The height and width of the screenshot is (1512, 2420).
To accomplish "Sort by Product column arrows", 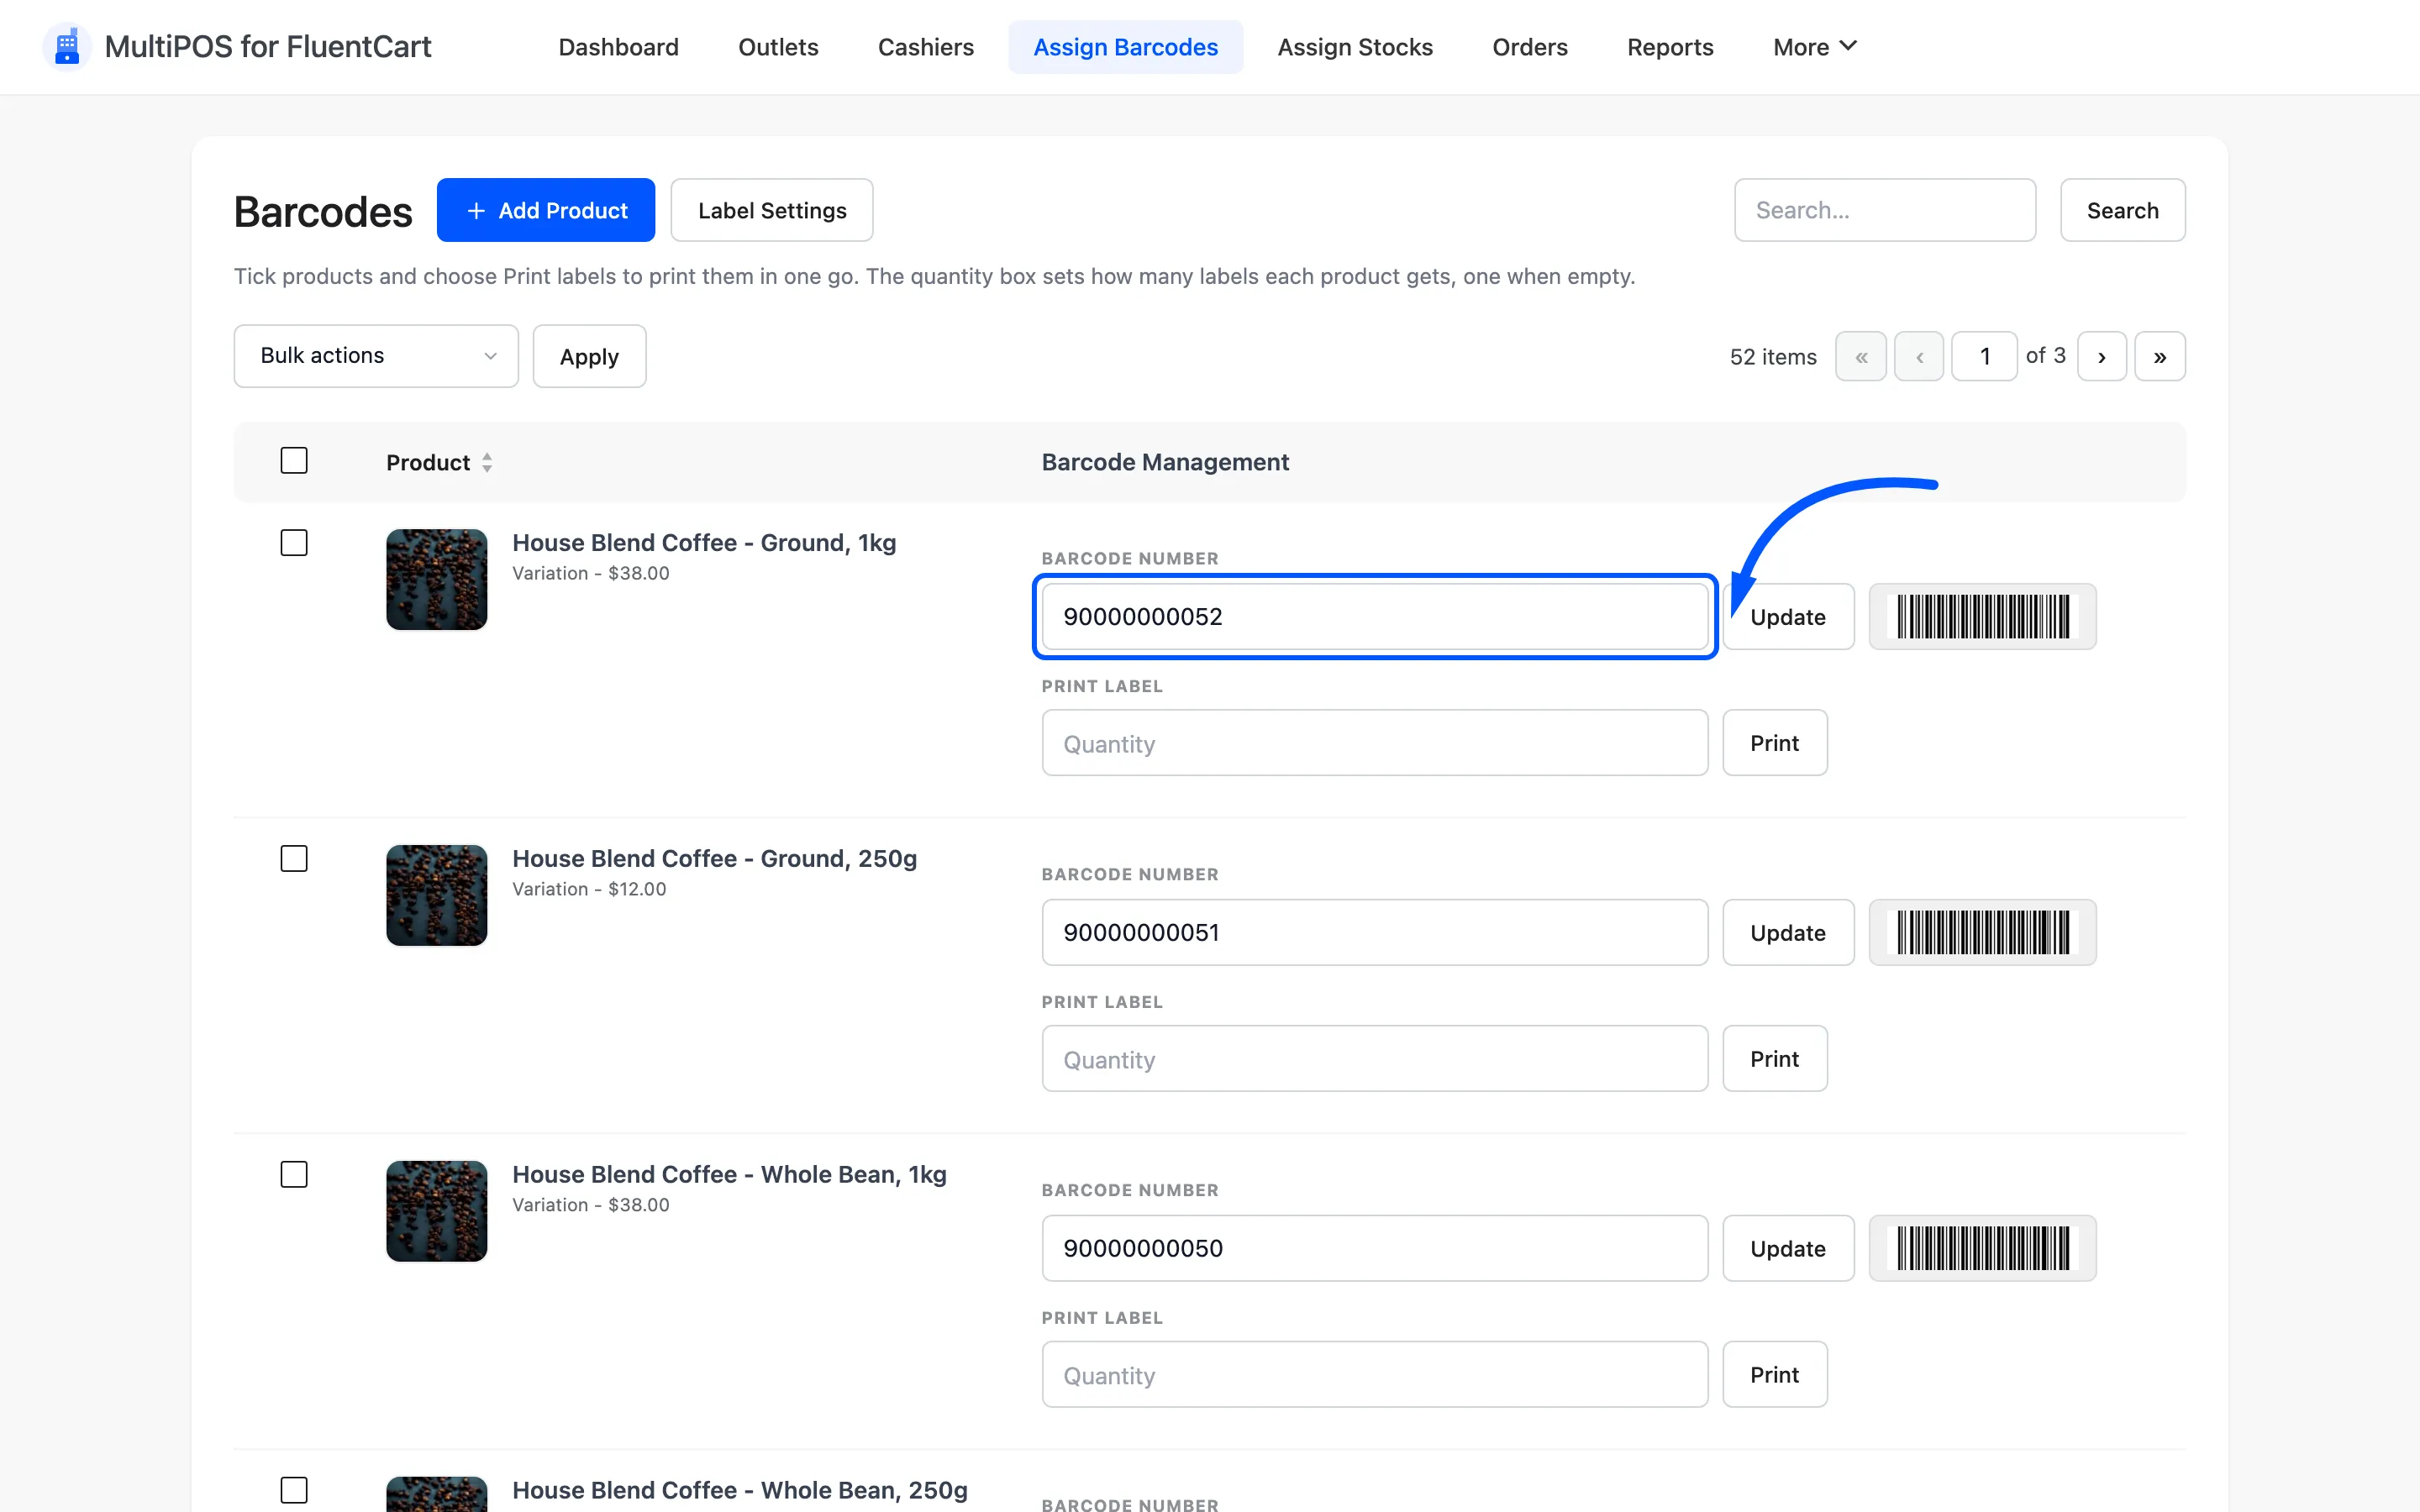I will [x=487, y=463].
